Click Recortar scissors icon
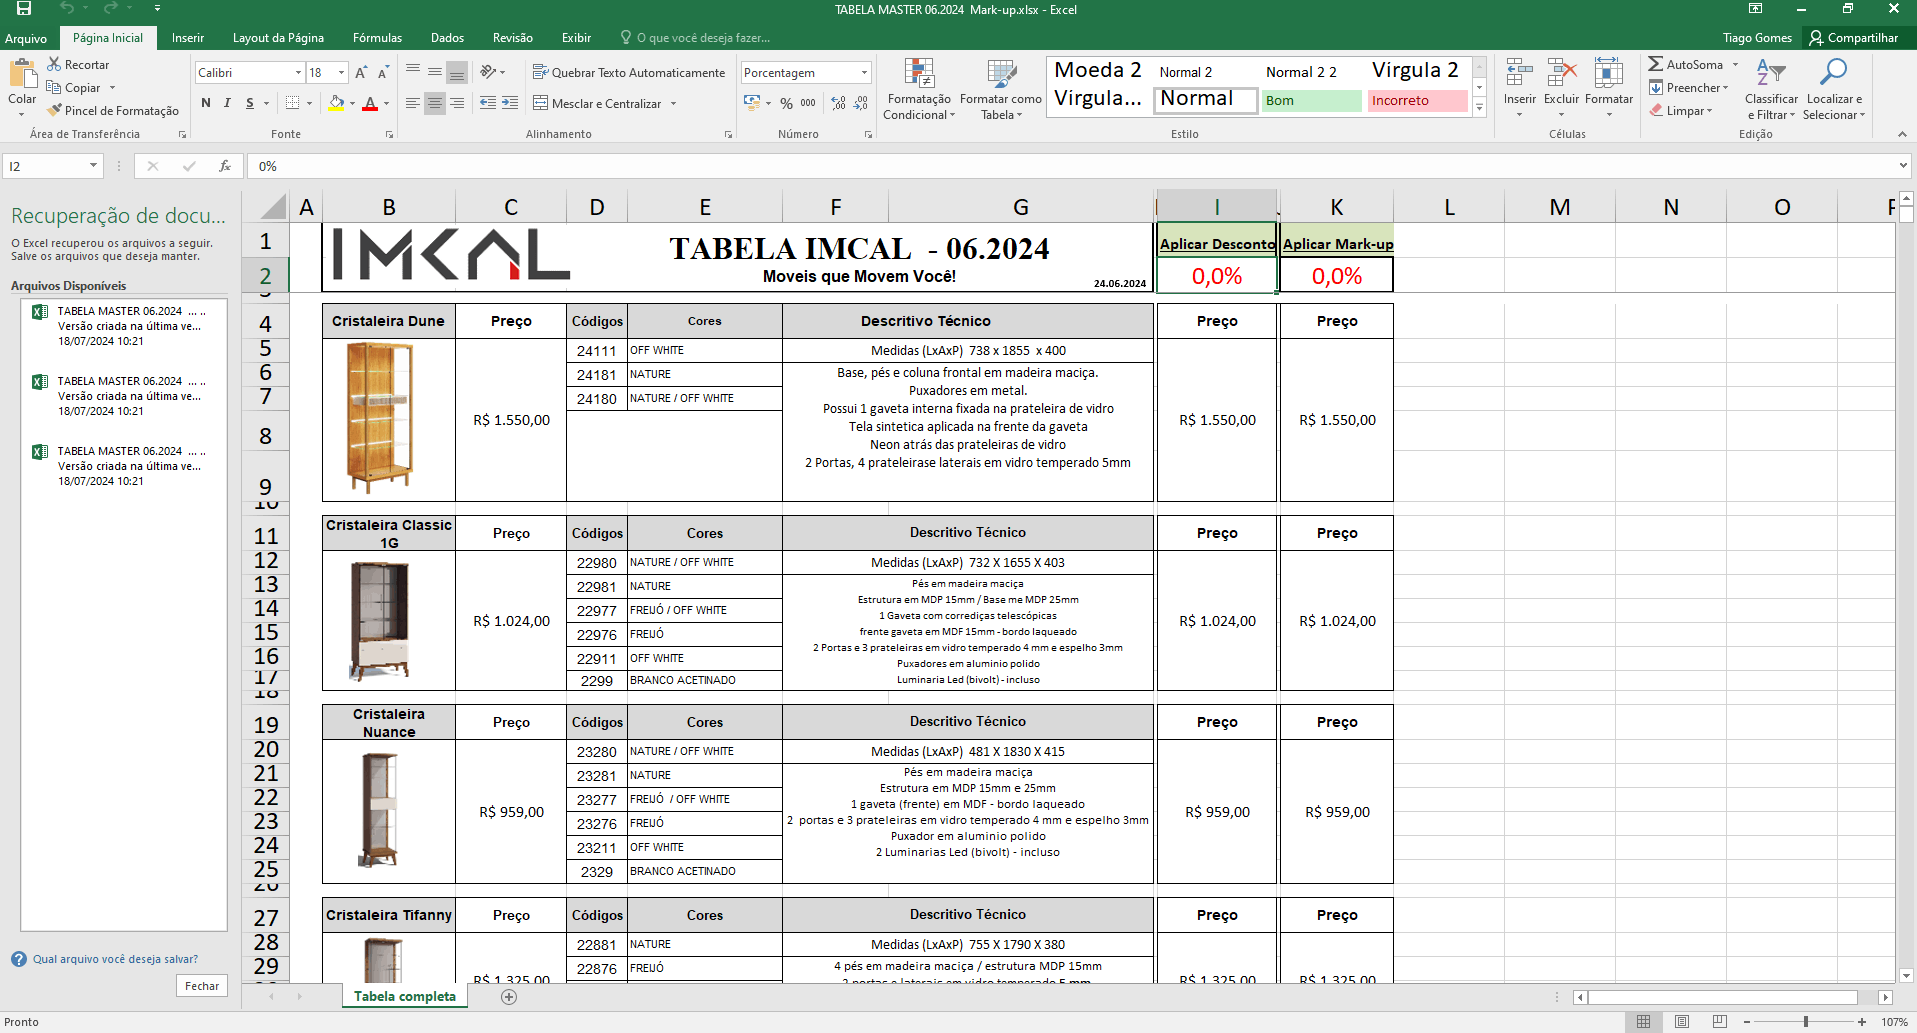Image resolution: width=1917 pixels, height=1033 pixels. point(54,64)
